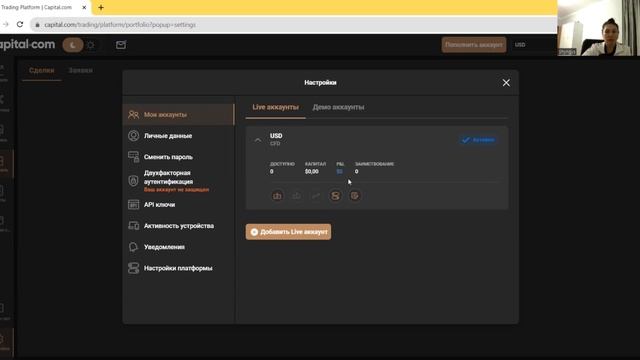The width and height of the screenshot is (640, 360).
Task: Click the Настройки dialog title
Action: tap(320, 83)
